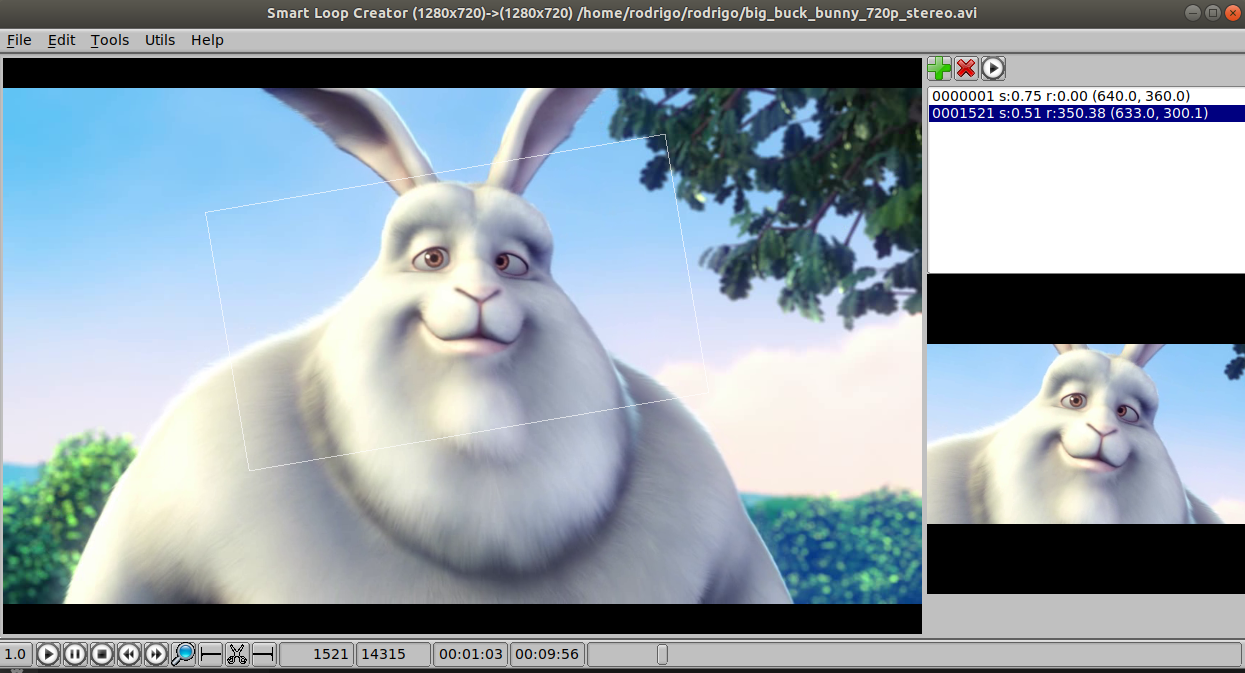Click the cropped preview thumbnail

(1085, 433)
